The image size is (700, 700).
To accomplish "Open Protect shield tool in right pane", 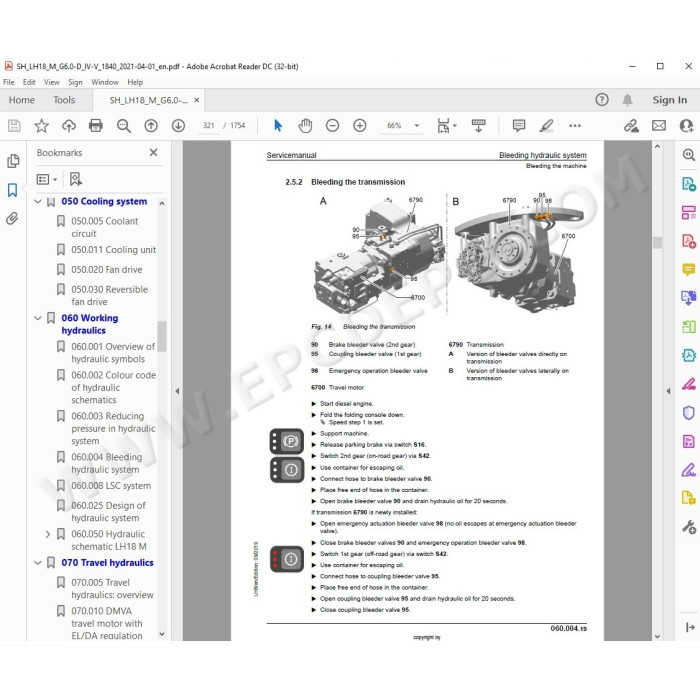I will (x=688, y=412).
